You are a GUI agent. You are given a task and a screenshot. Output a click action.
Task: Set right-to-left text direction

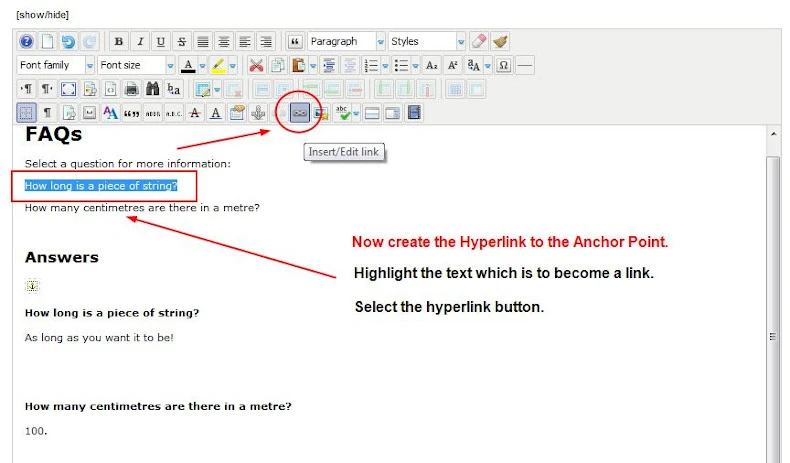click(47, 90)
